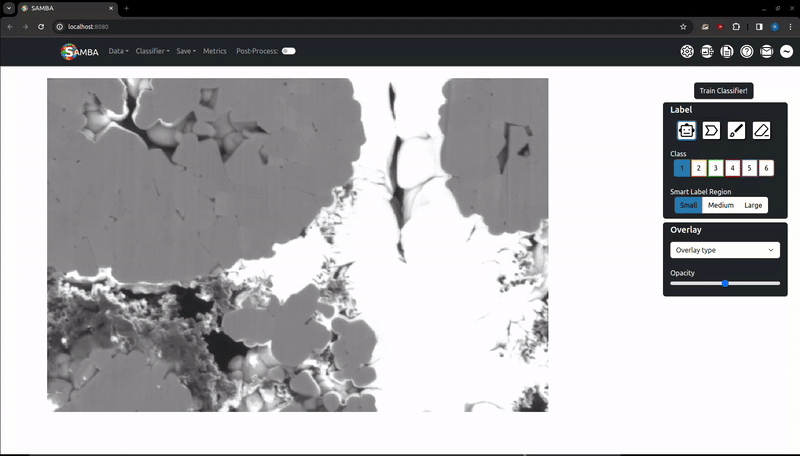Close the SAMBA browser tab
800x456 pixels.
click(111, 8)
